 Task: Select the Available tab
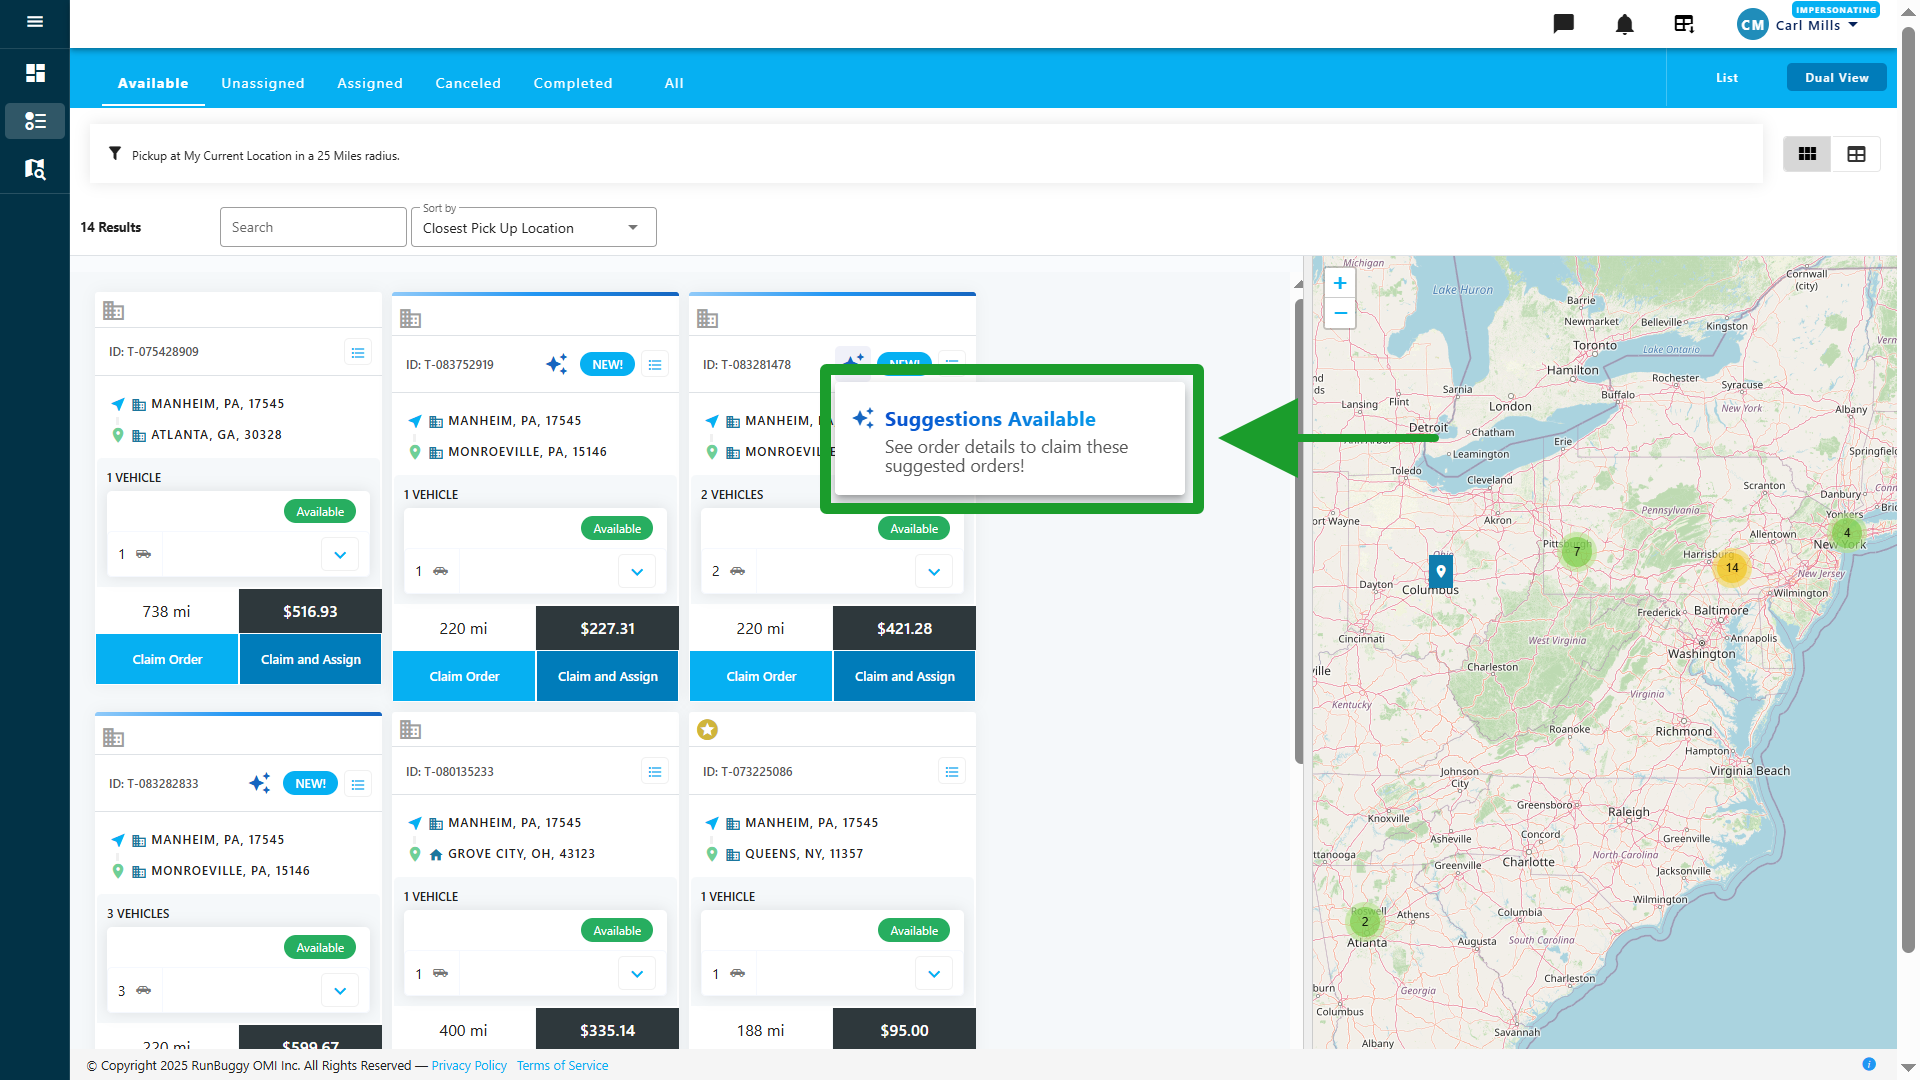coord(153,83)
